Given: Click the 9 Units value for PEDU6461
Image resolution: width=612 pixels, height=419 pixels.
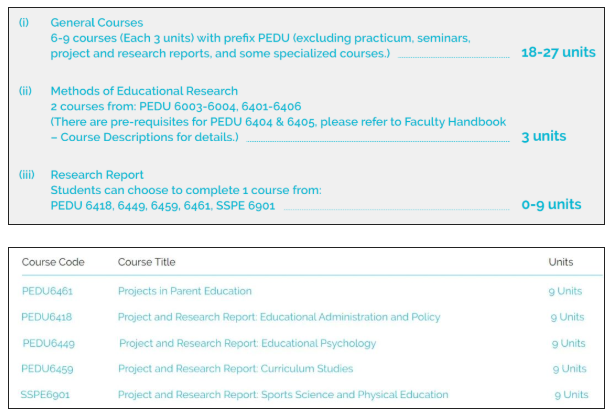Looking at the screenshot, I should (x=567, y=291).
